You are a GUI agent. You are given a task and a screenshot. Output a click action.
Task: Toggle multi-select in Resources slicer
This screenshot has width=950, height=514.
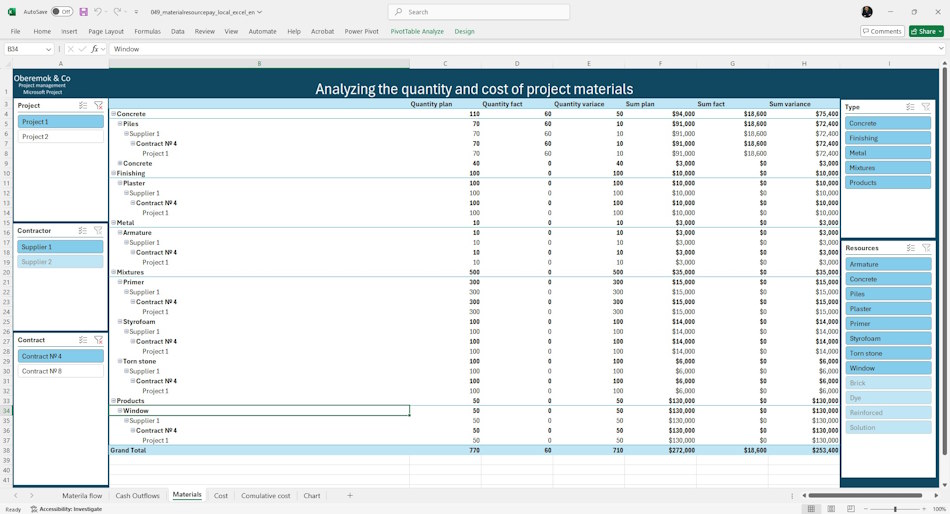tap(911, 248)
